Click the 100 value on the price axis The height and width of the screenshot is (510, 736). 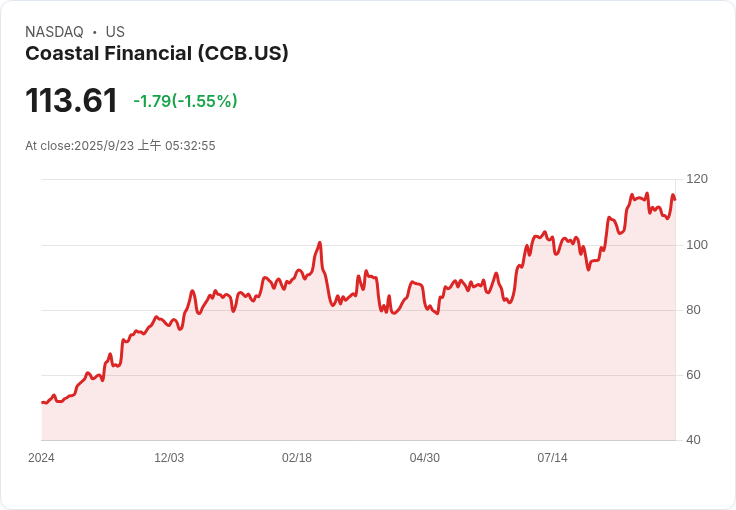pyautogui.click(x=697, y=245)
